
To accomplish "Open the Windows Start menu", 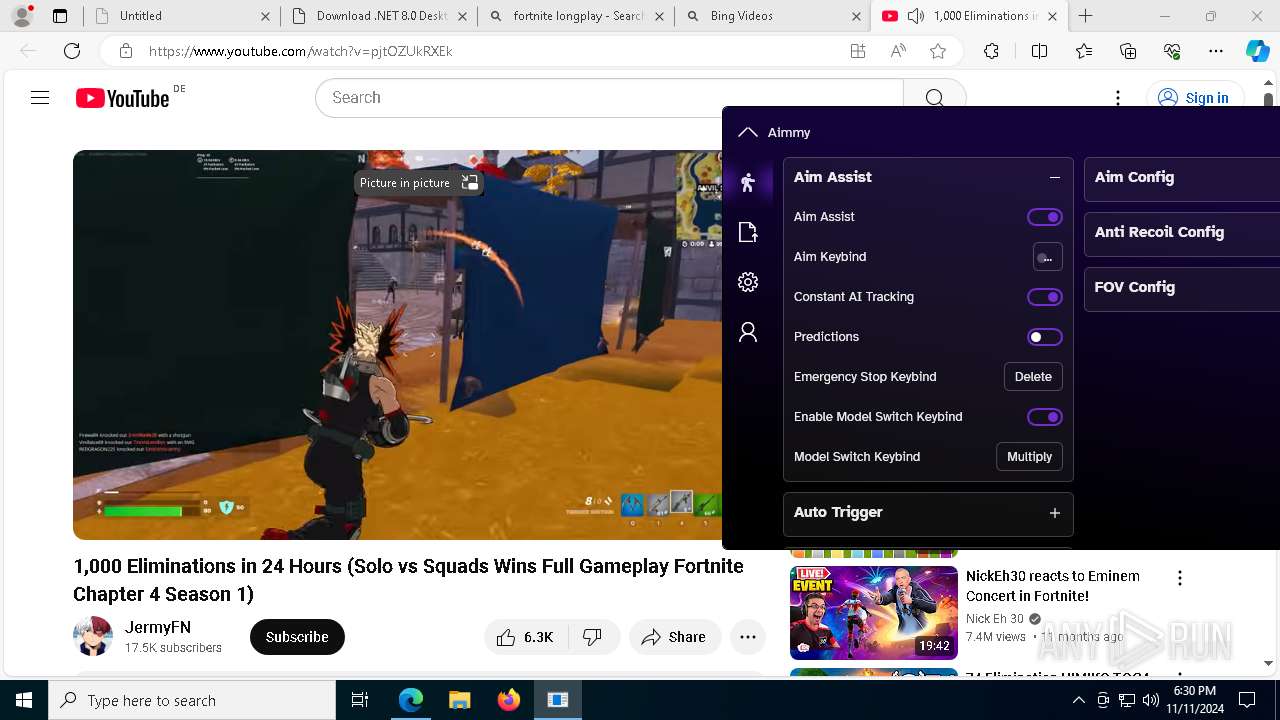I will tap(24, 700).
